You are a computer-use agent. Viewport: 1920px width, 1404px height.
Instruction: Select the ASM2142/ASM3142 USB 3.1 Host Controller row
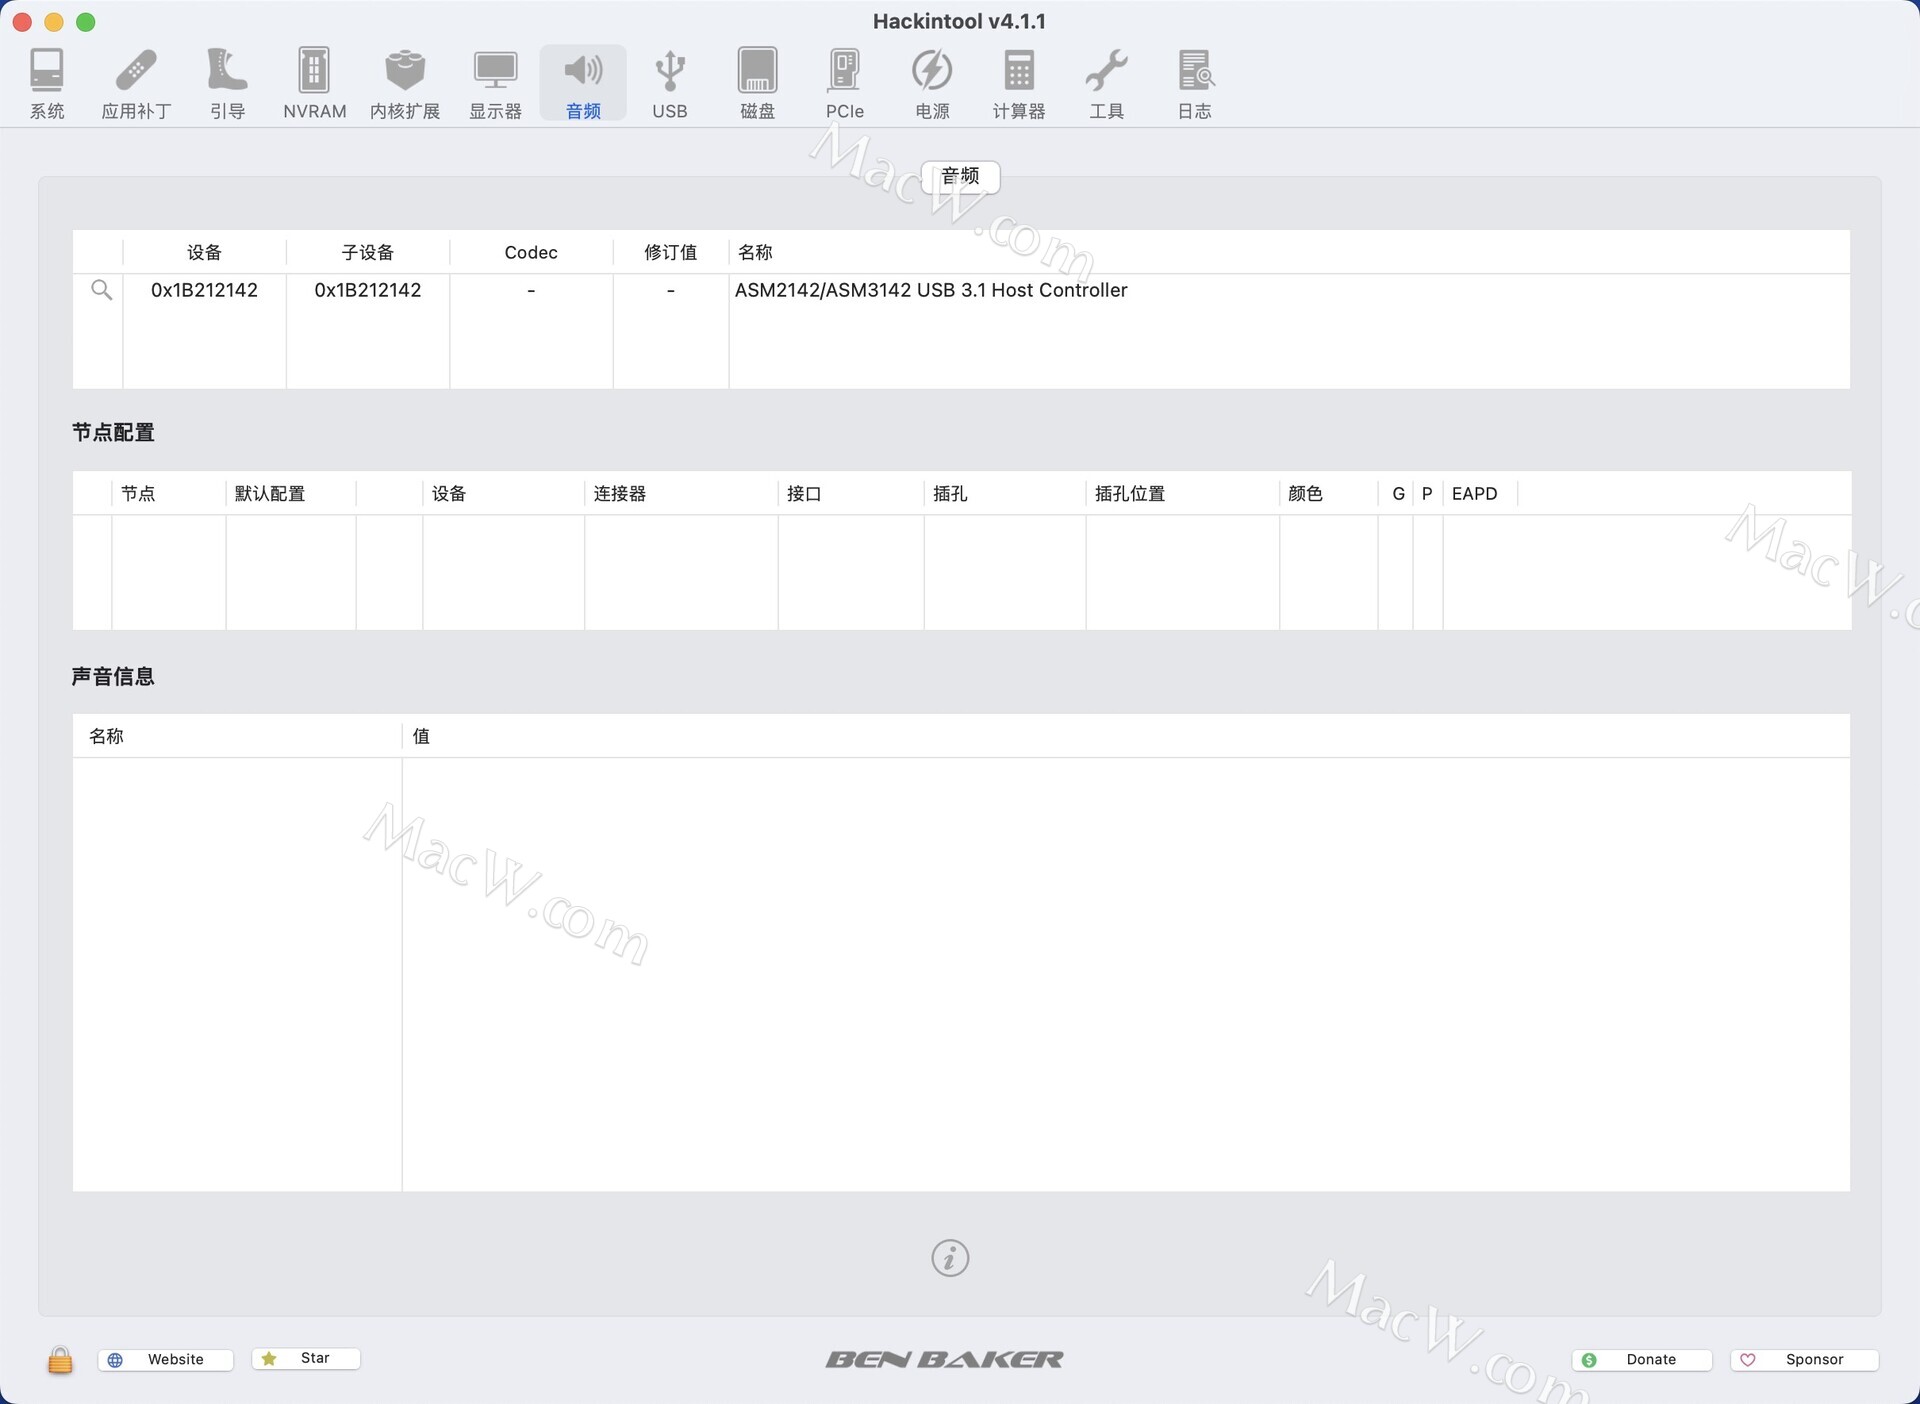coord(930,290)
